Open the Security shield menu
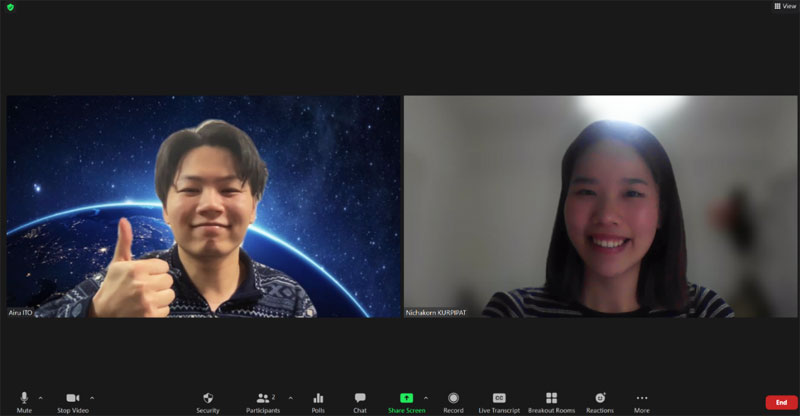 coord(208,402)
